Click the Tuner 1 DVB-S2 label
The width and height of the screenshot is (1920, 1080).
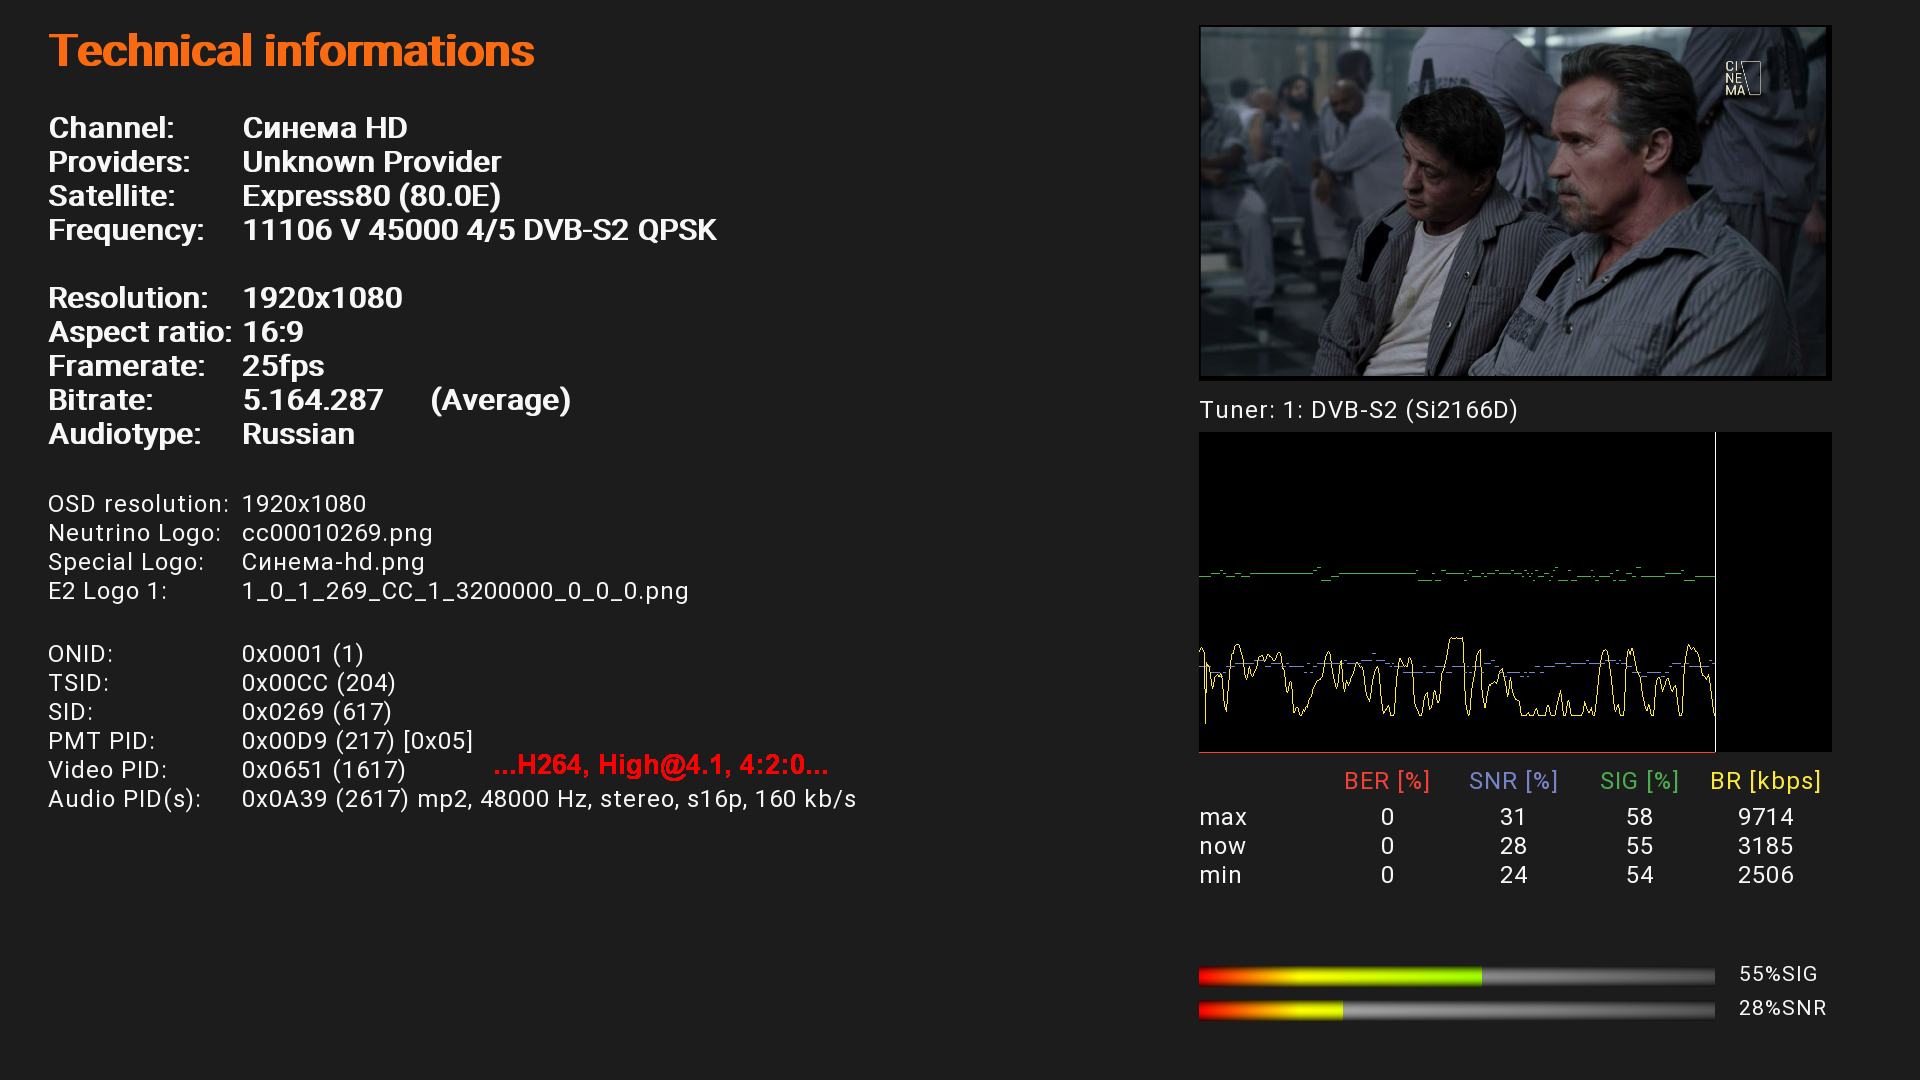tap(1358, 410)
